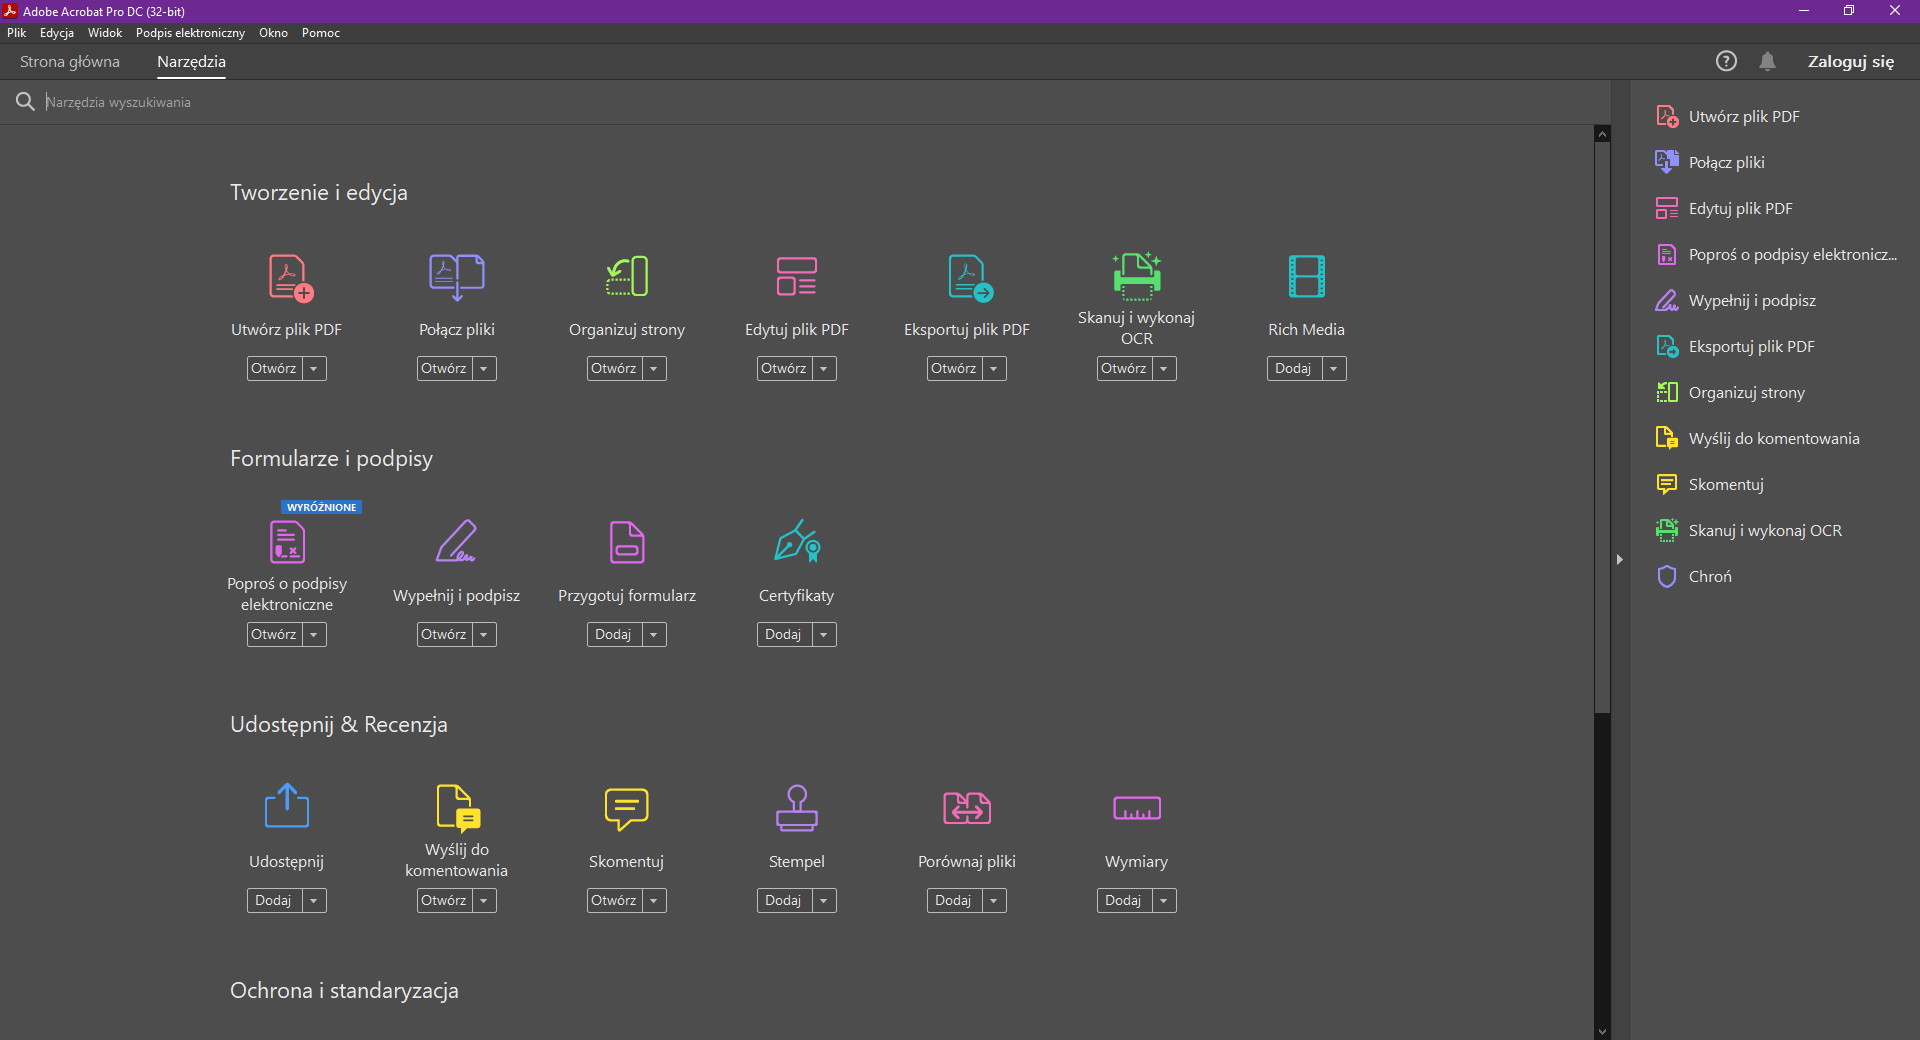This screenshot has width=1920, height=1040.
Task: Click the Połącz pliki tool icon in the grid
Action: click(457, 277)
